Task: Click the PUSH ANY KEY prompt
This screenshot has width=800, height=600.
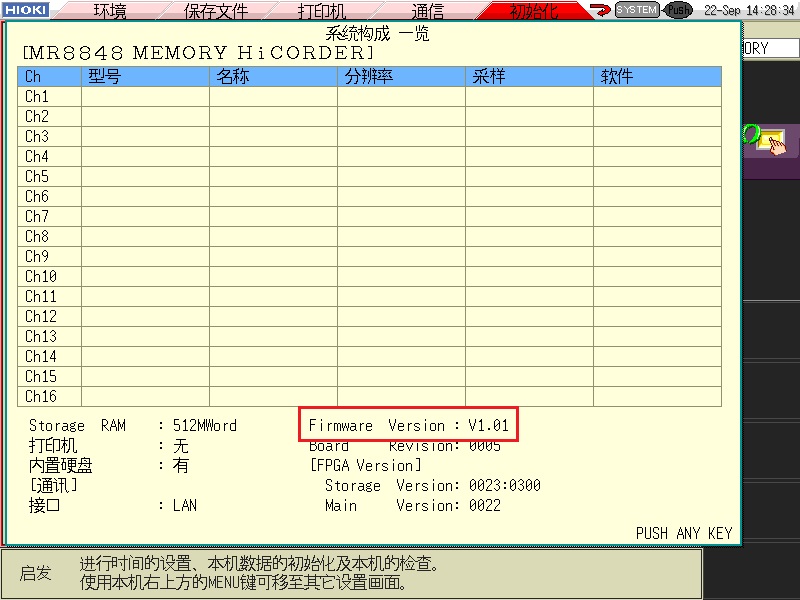Action: pos(683,533)
